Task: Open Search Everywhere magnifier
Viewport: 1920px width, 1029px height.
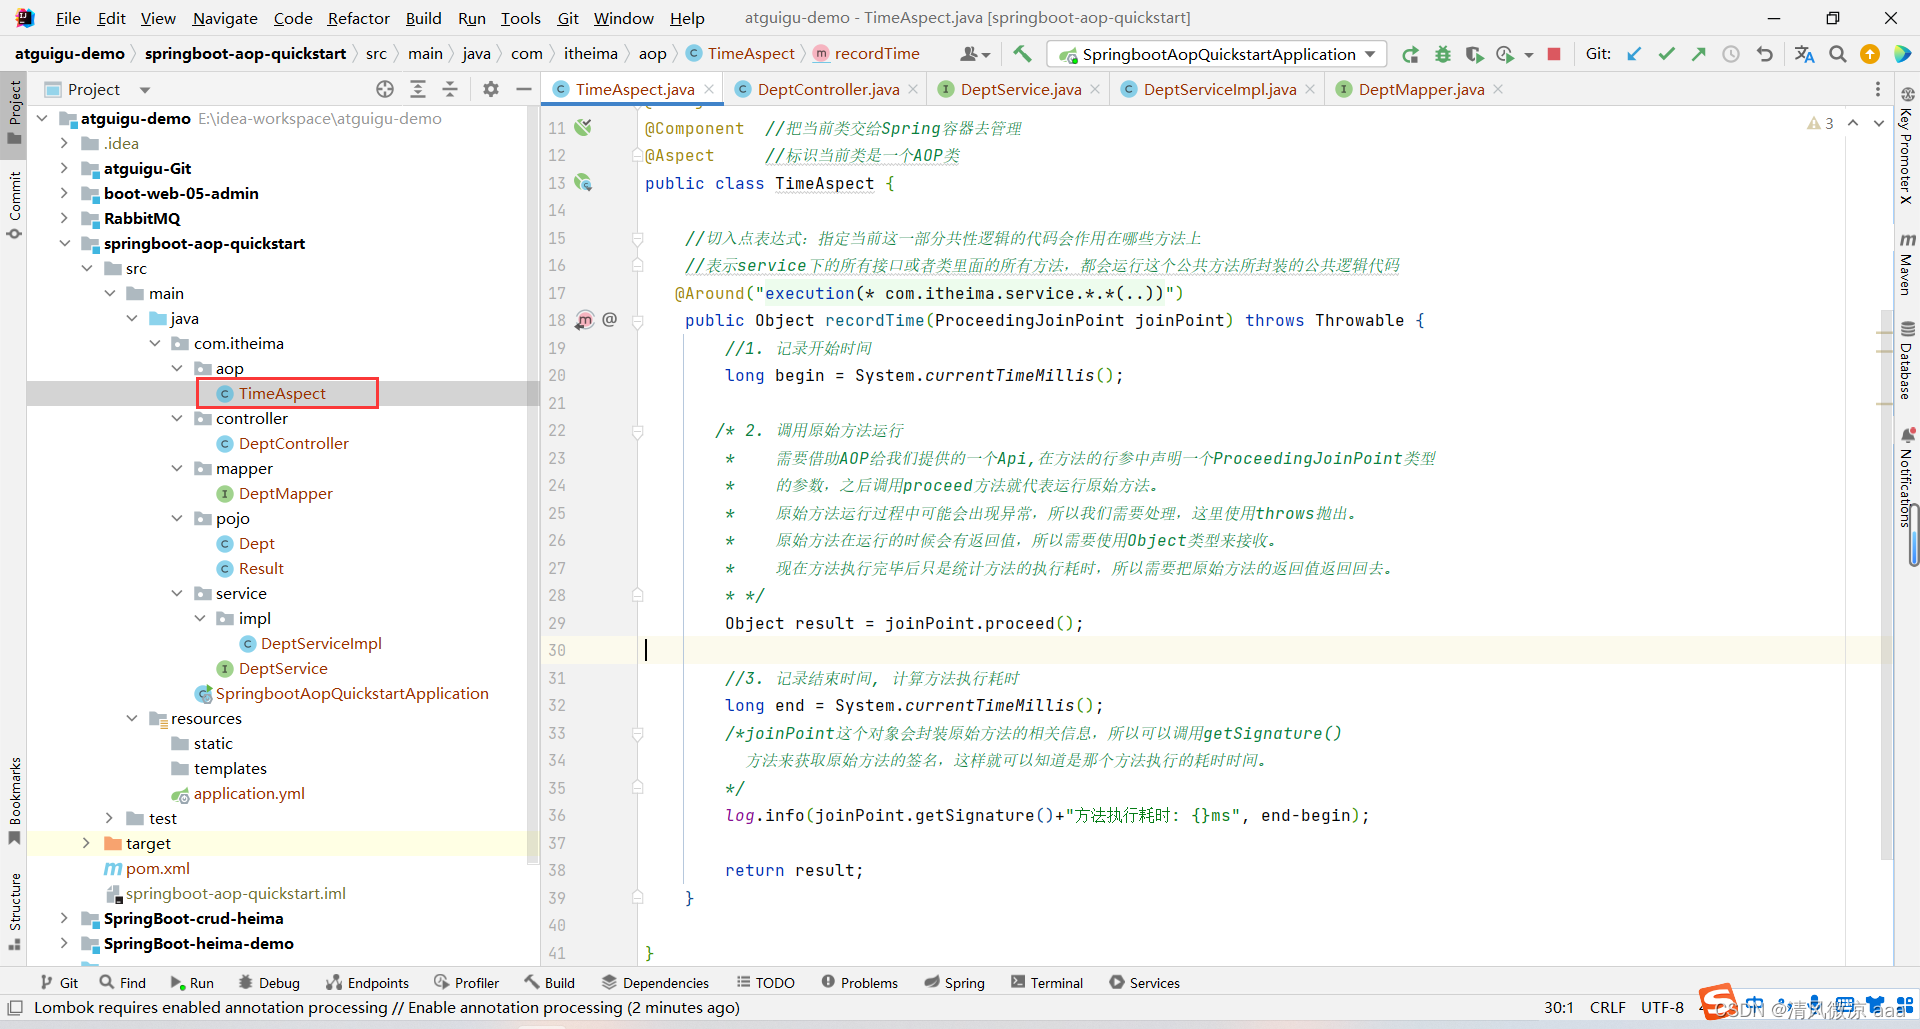Action: coord(1838,54)
